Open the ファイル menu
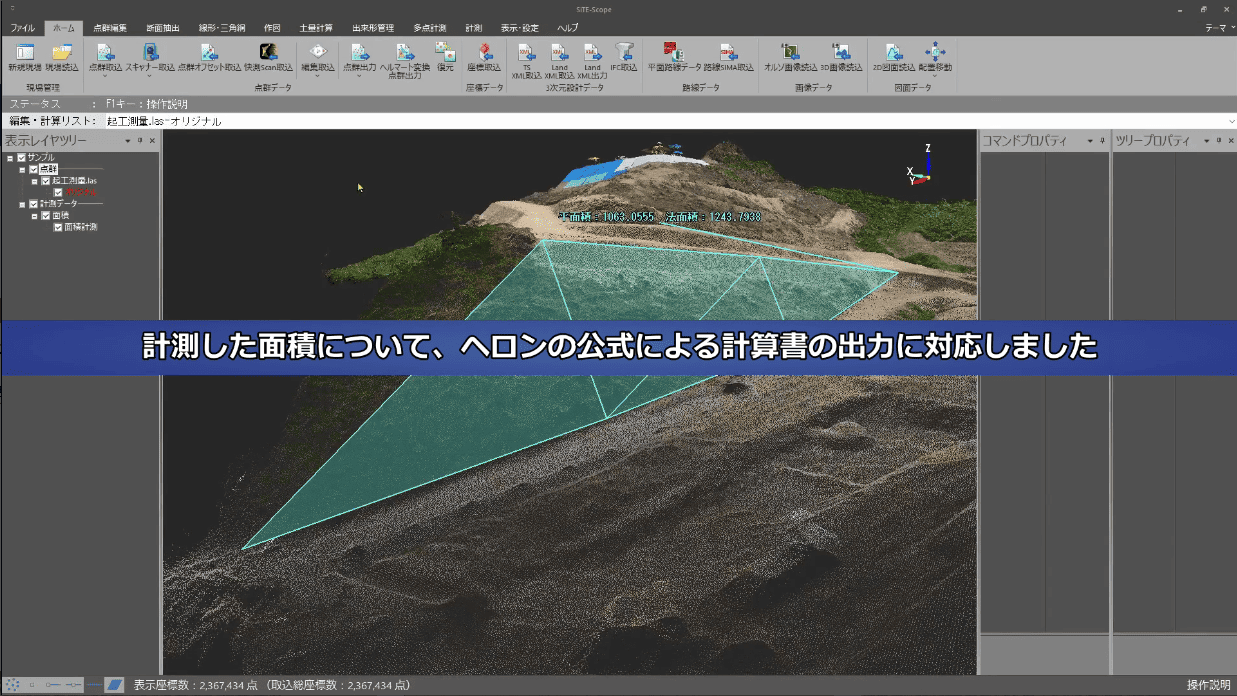 (22, 28)
